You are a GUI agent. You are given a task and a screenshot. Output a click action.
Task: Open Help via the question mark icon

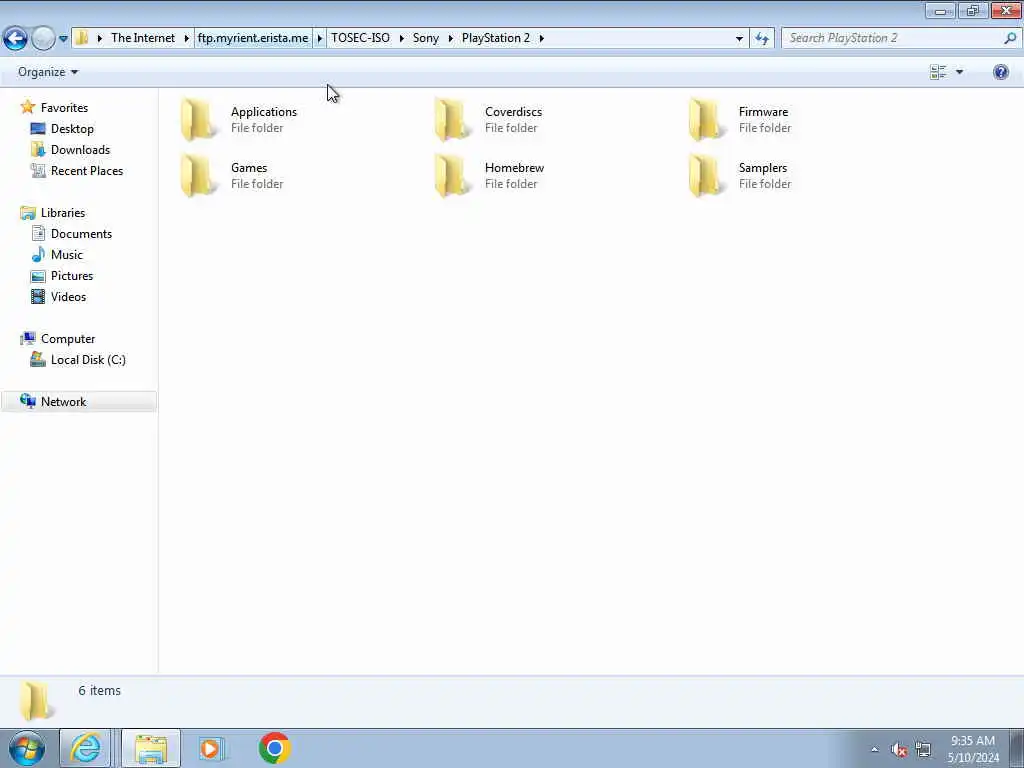[x=1000, y=72]
